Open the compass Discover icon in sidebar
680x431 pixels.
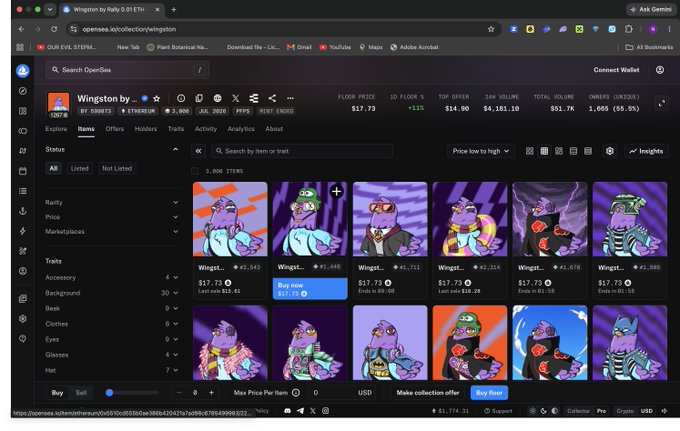[x=23, y=91]
